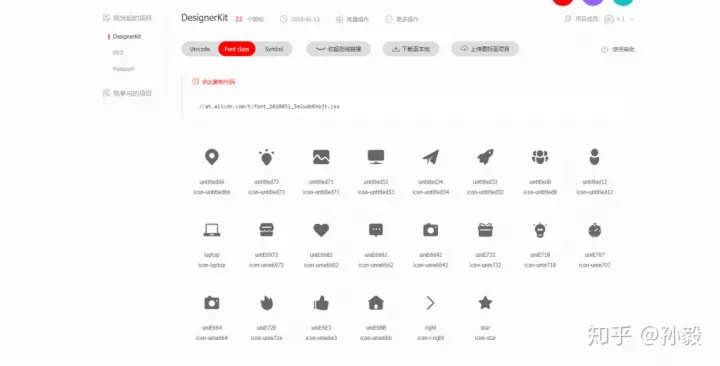
Task: Choose the stopwatch icon uniE707
Action: pyautogui.click(x=595, y=230)
